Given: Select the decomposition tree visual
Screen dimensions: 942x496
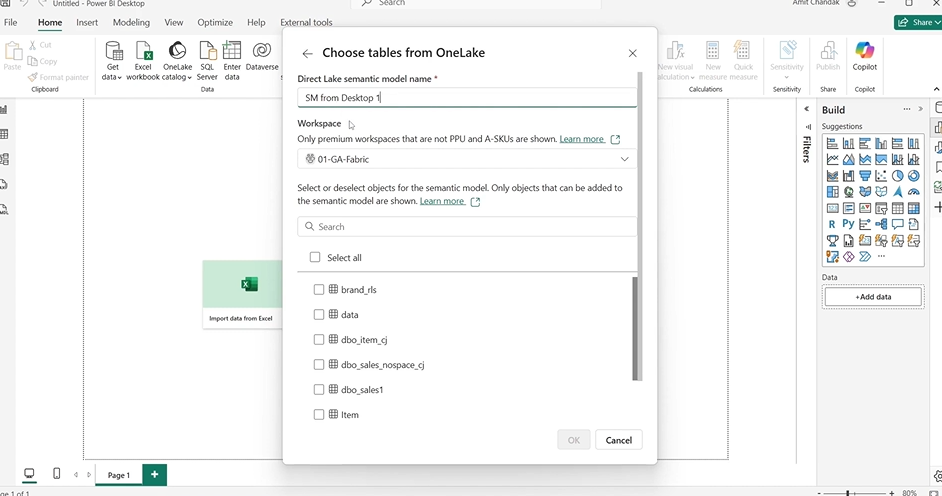Looking at the screenshot, I should click(x=881, y=225).
